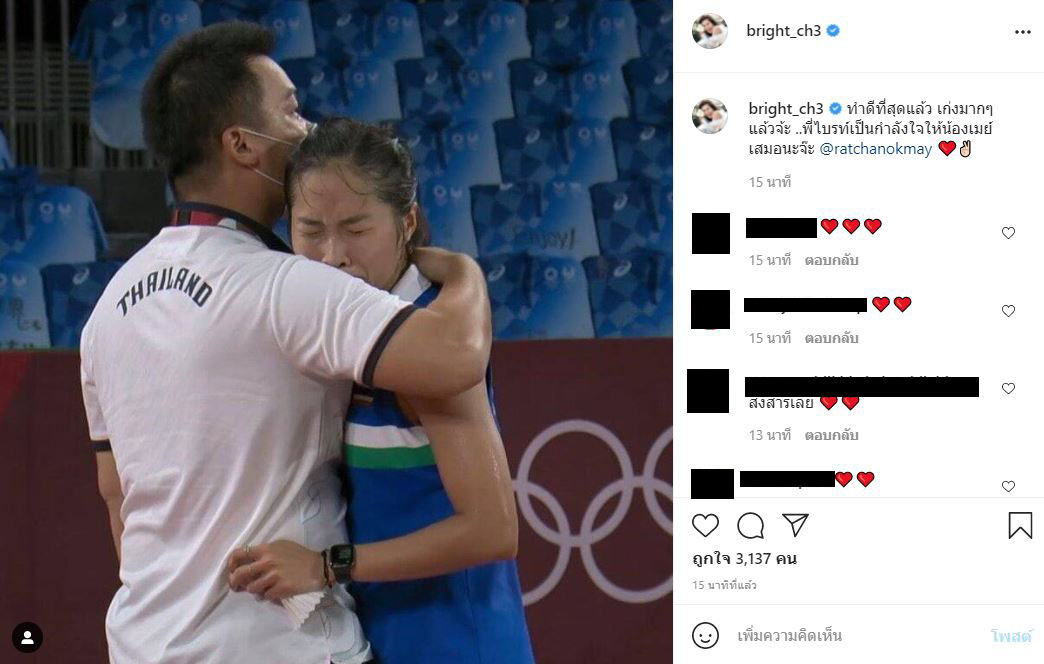Like the second comment
The height and width of the screenshot is (664, 1044).
click(x=1008, y=311)
